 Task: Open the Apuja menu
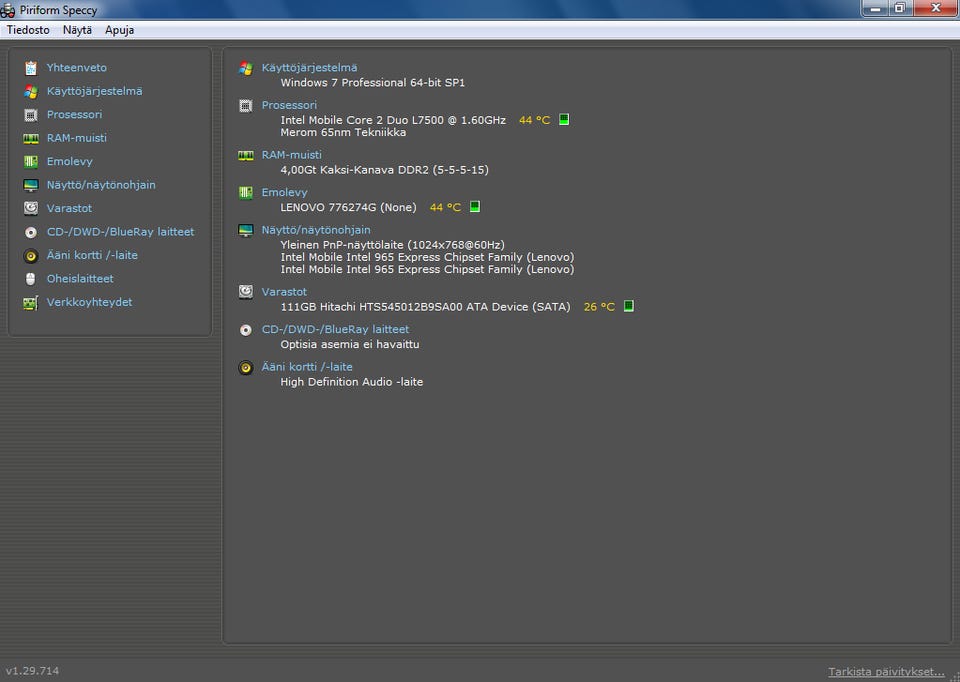(119, 30)
